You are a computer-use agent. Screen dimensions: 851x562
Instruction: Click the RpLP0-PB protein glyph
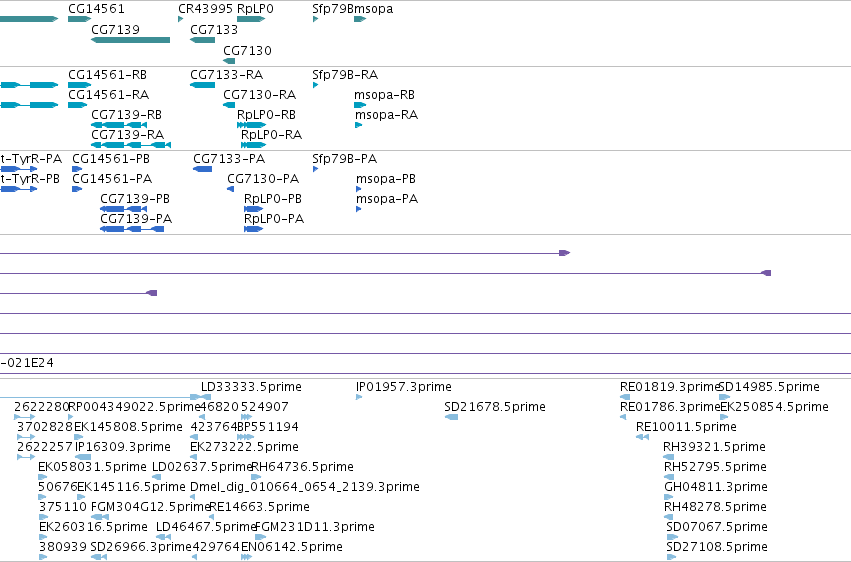(253, 209)
